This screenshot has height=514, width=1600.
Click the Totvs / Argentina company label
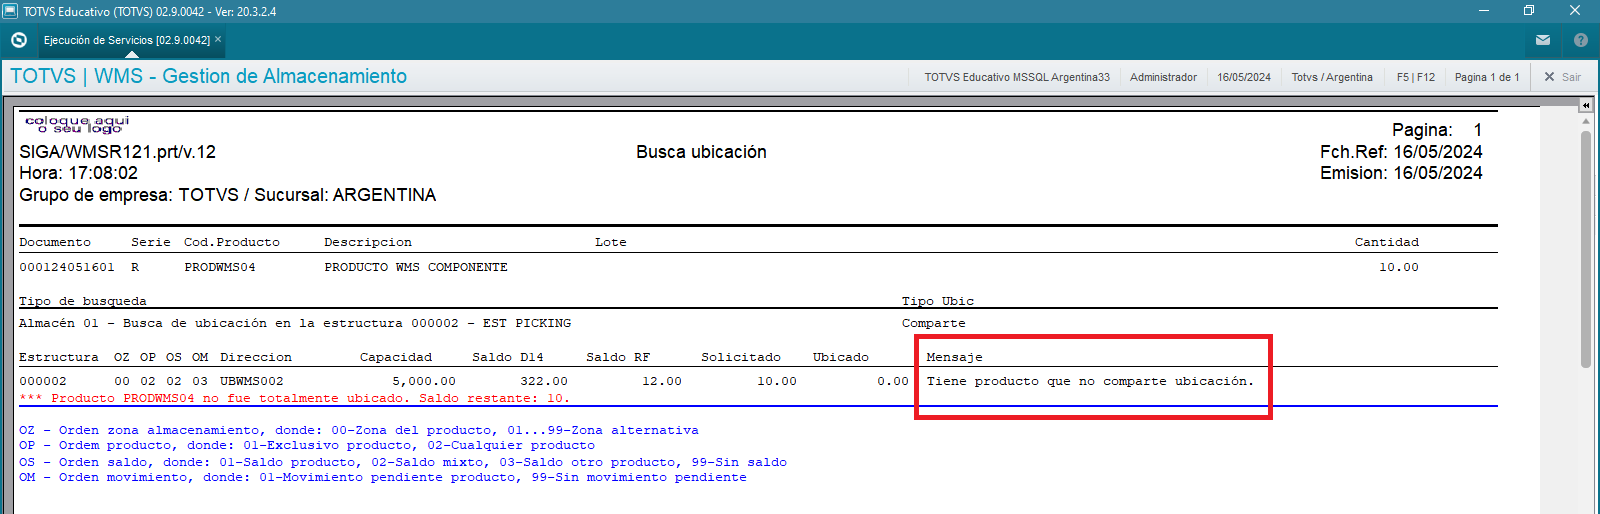tap(1332, 77)
